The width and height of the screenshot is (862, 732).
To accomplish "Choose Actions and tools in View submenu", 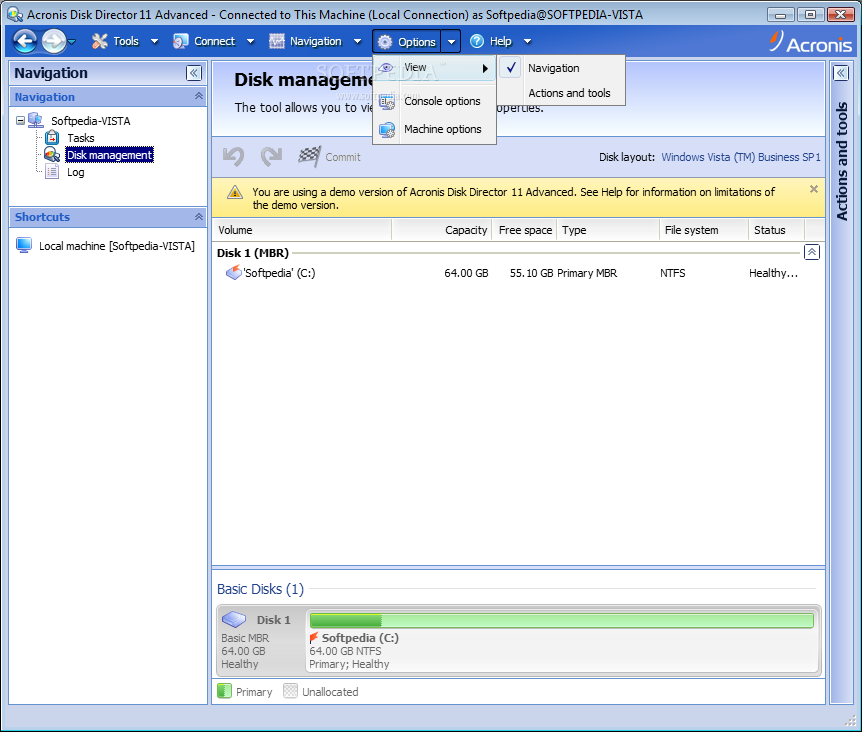I will pos(569,93).
